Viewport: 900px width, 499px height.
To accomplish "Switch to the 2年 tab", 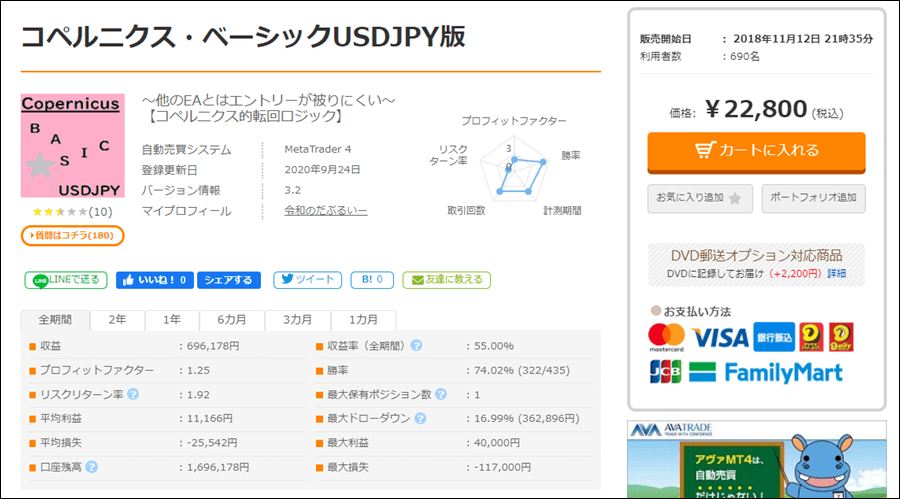I will pyautogui.click(x=117, y=320).
